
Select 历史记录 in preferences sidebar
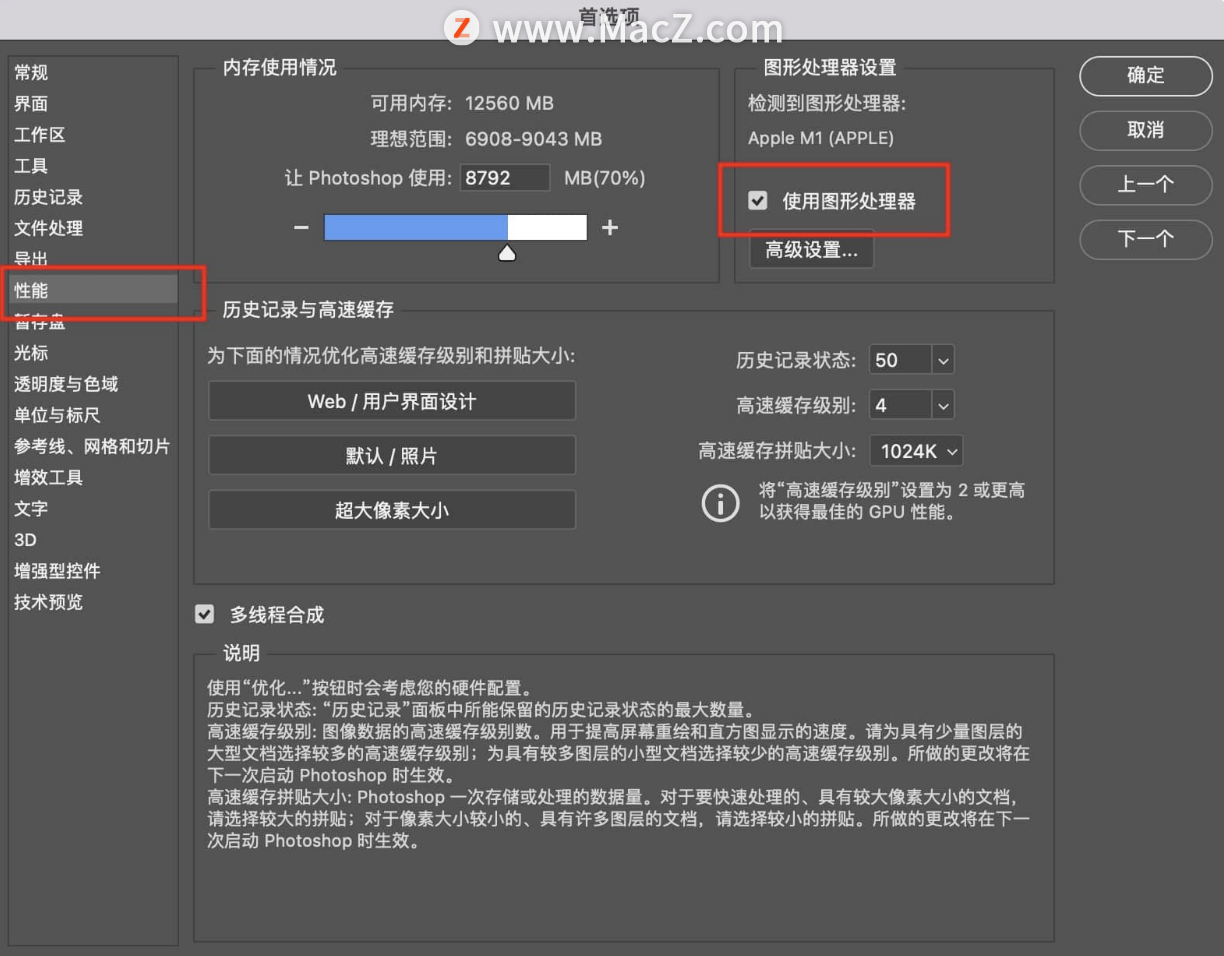(48, 197)
